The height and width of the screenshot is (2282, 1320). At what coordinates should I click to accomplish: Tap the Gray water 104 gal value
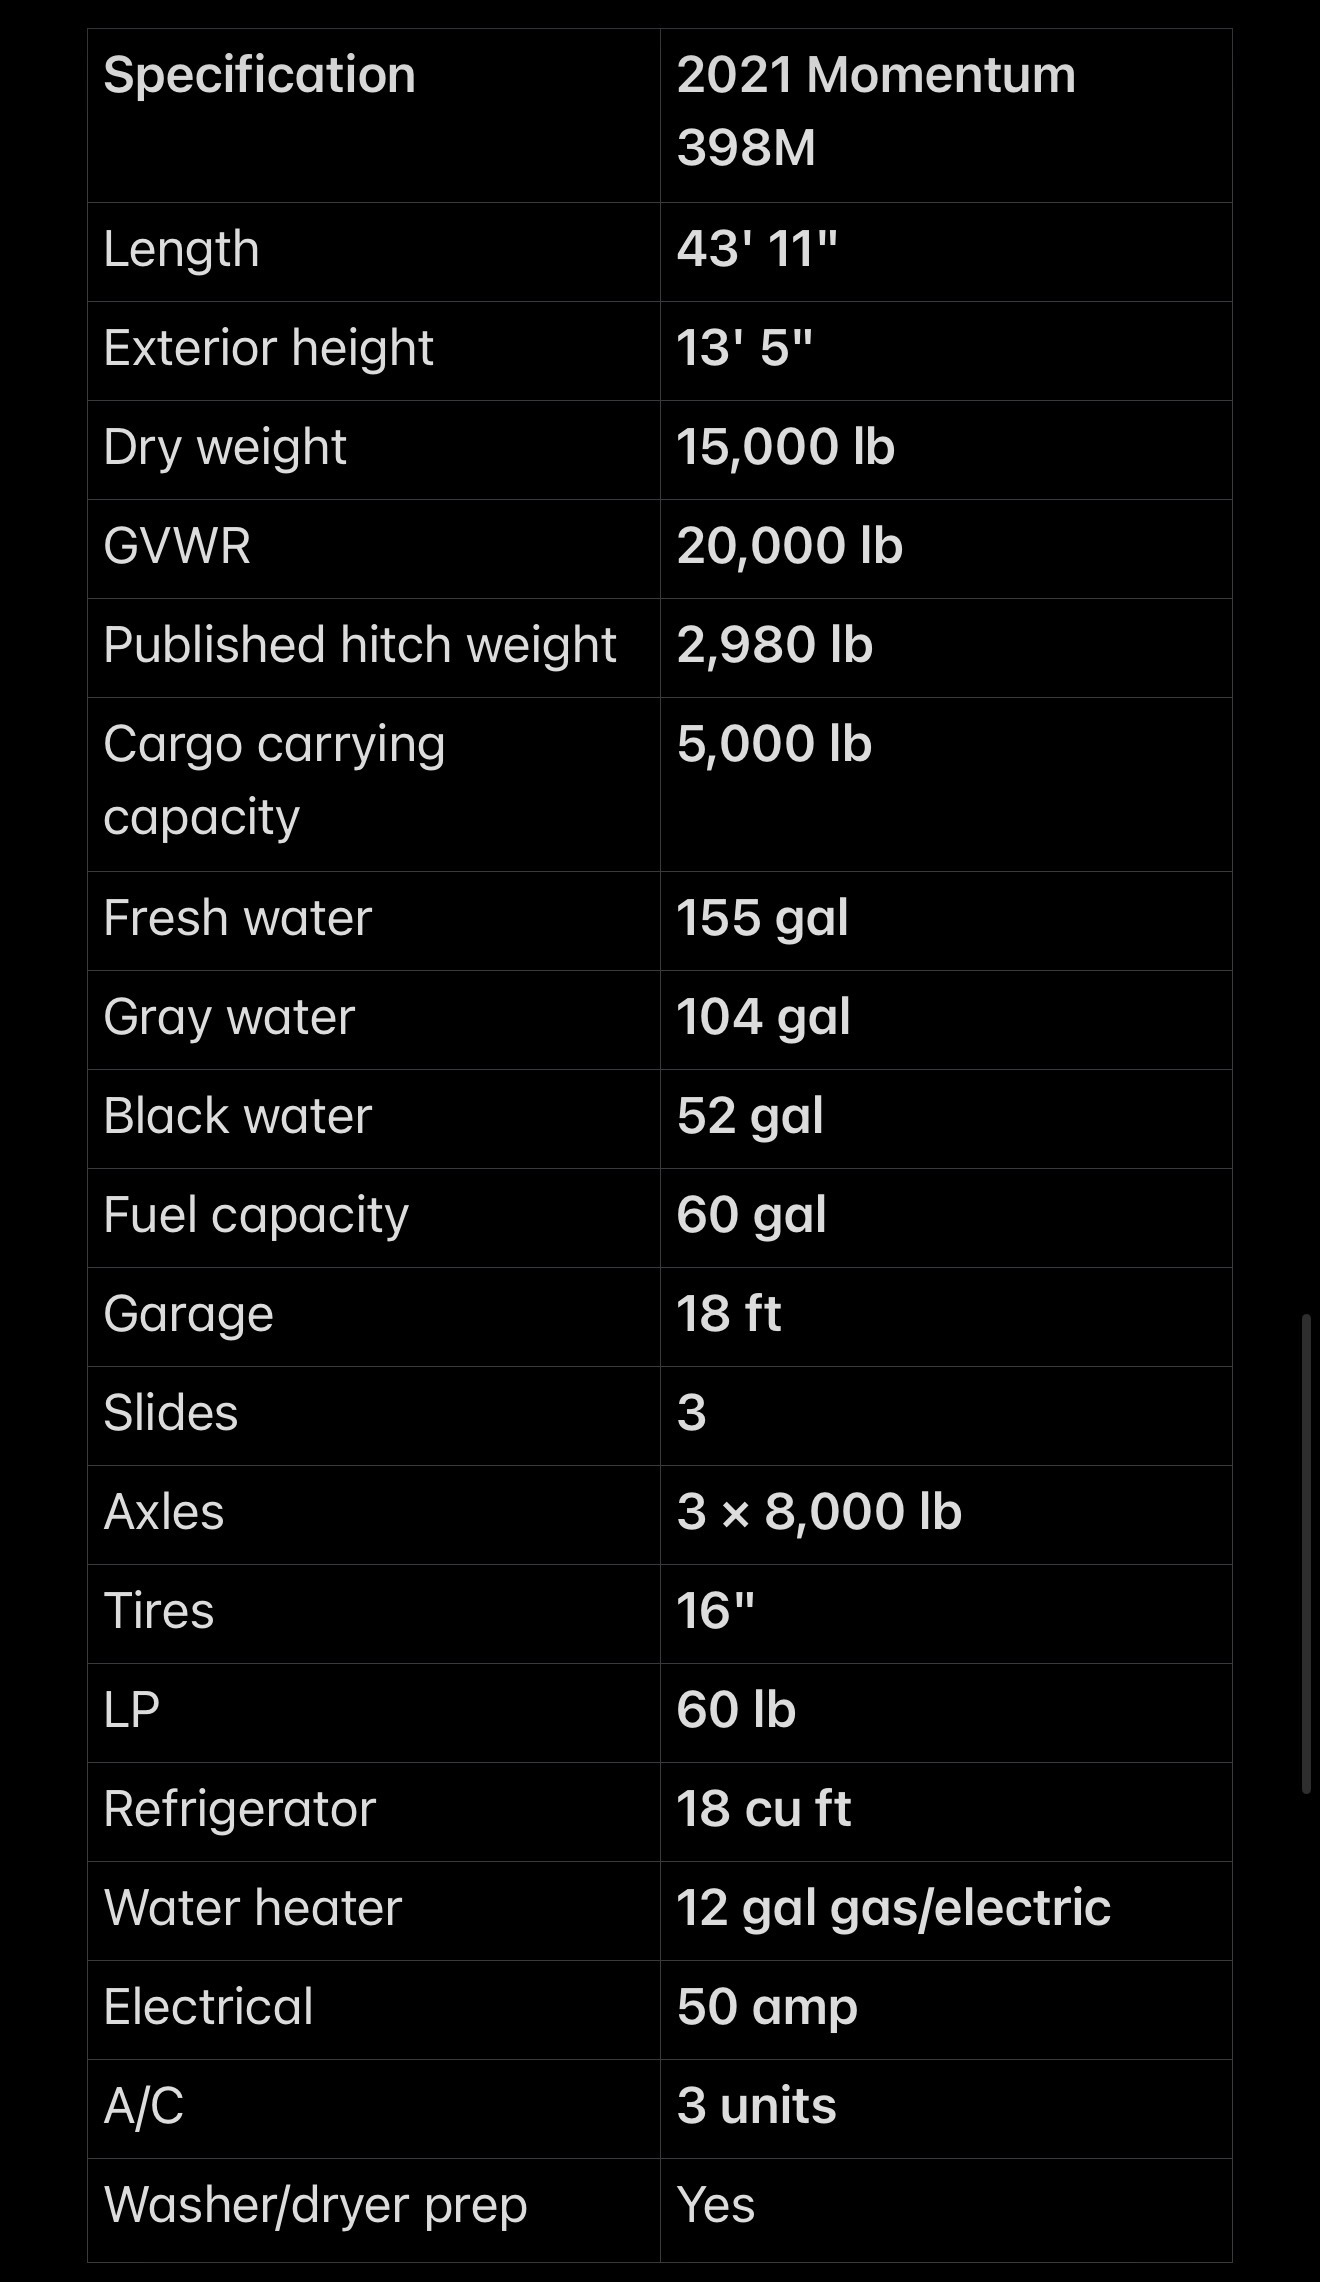[764, 1017]
